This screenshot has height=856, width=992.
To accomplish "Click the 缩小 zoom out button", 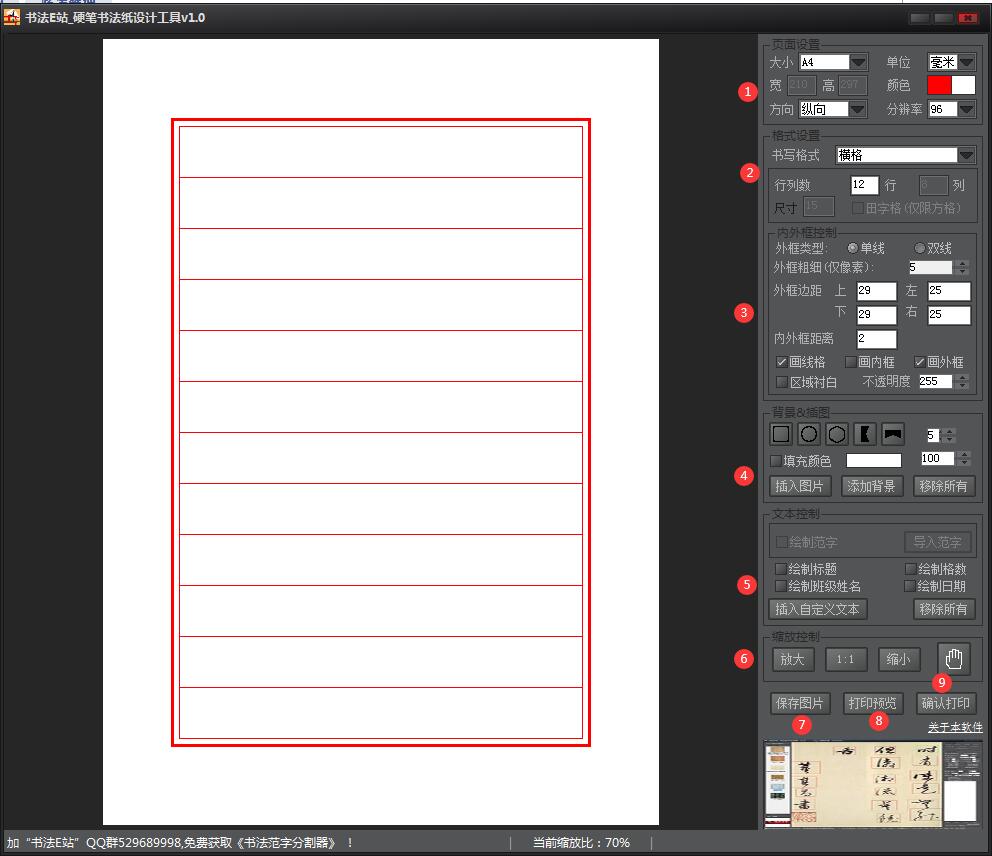I will [898, 659].
